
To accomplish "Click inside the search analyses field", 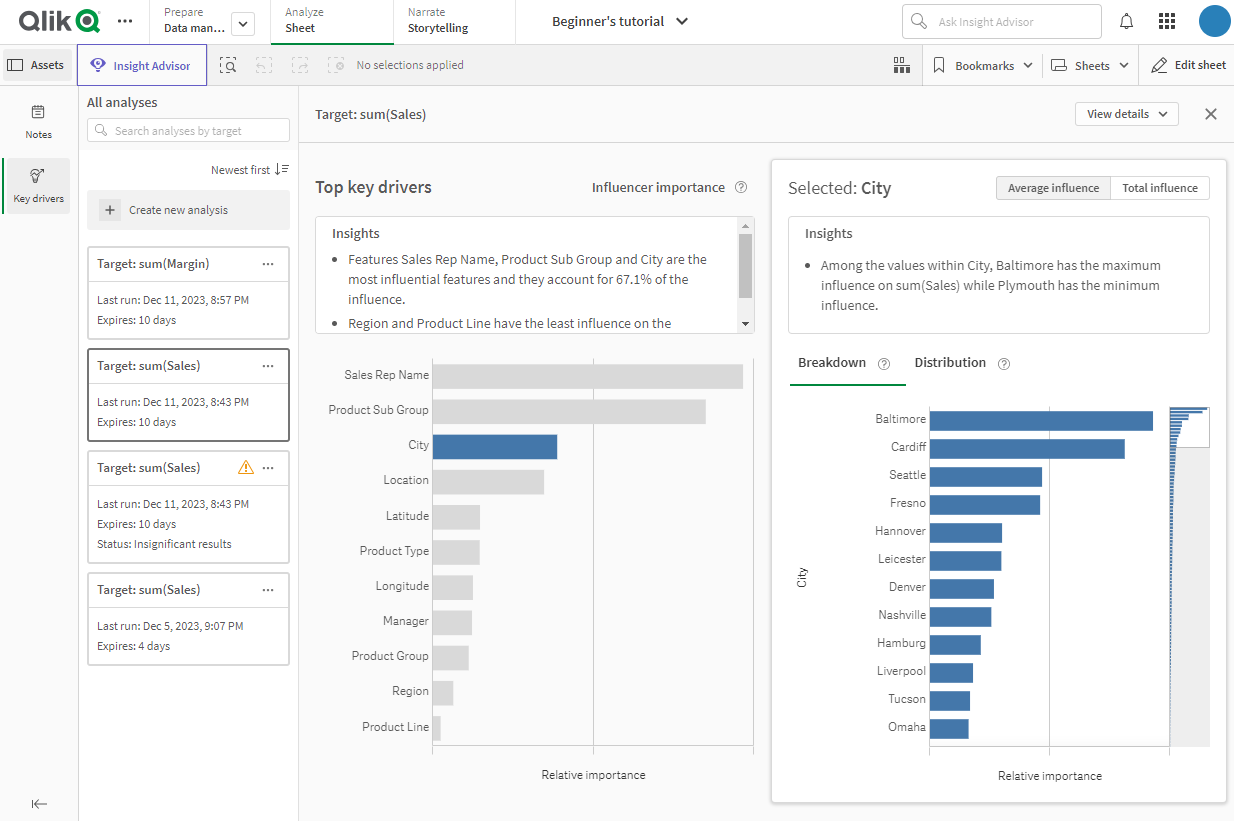I will point(188,130).
